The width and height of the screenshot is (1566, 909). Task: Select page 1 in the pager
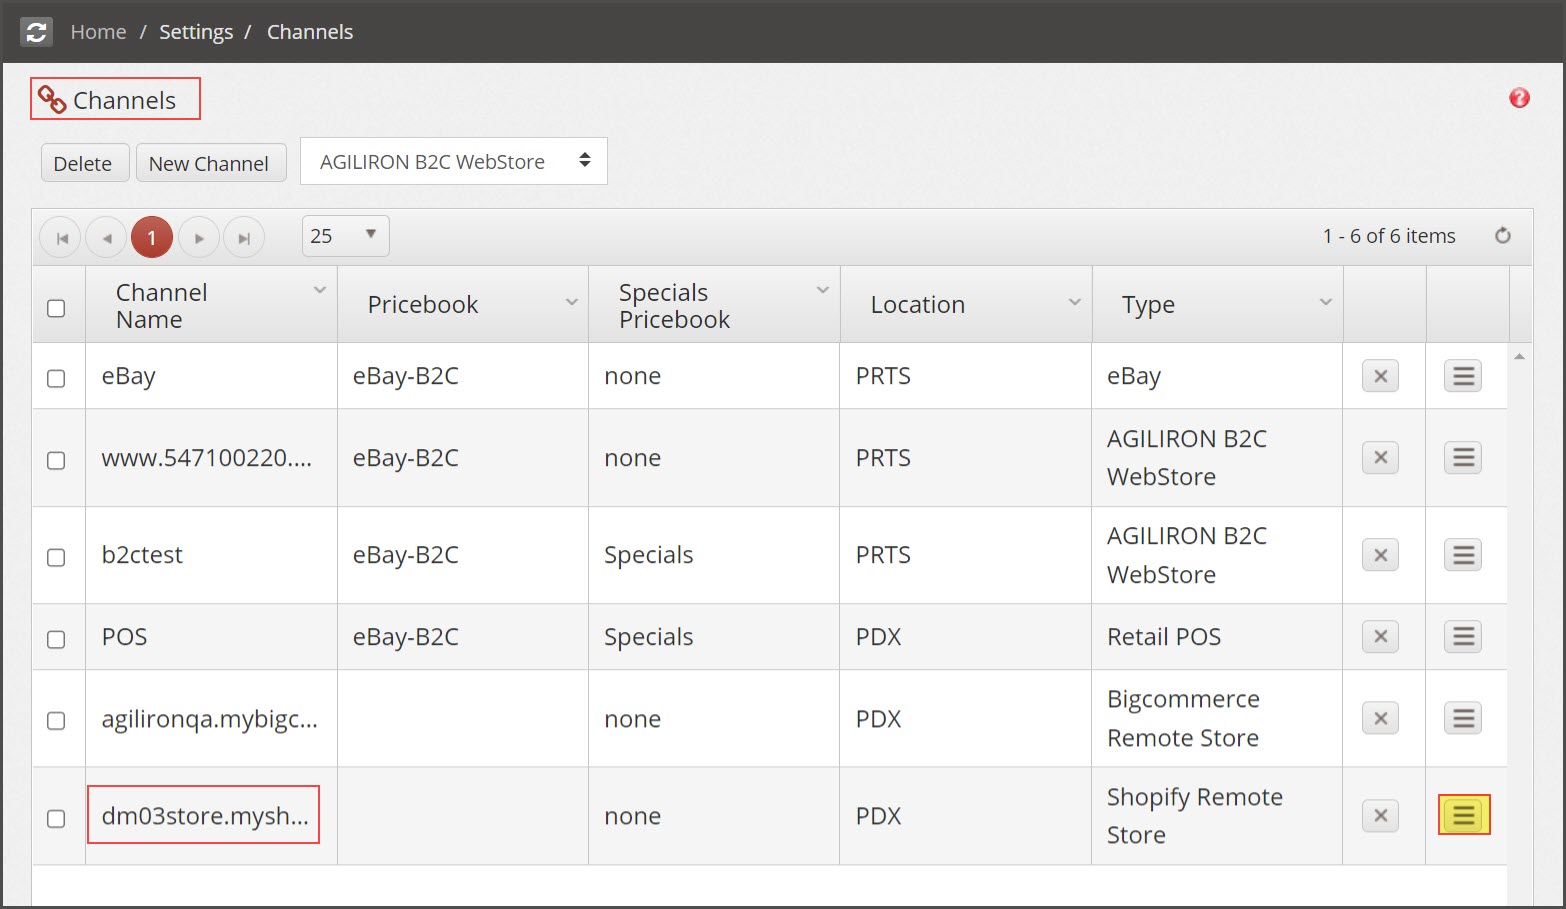click(152, 238)
